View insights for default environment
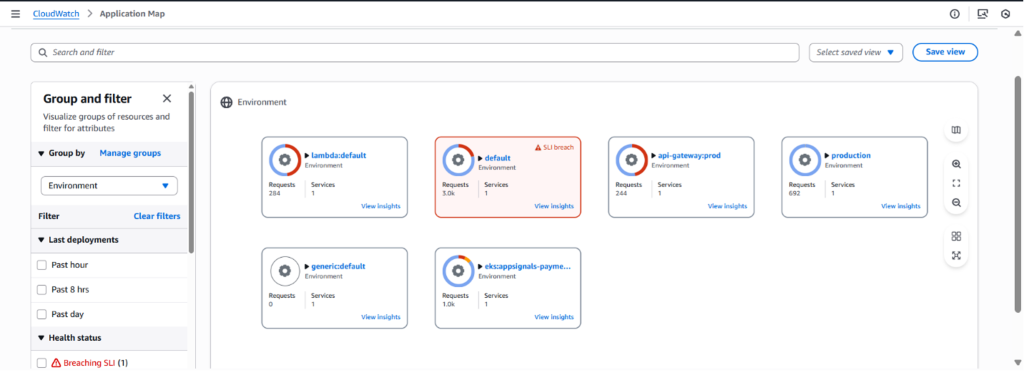Image resolution: width=1024 pixels, height=371 pixels. [x=554, y=206]
